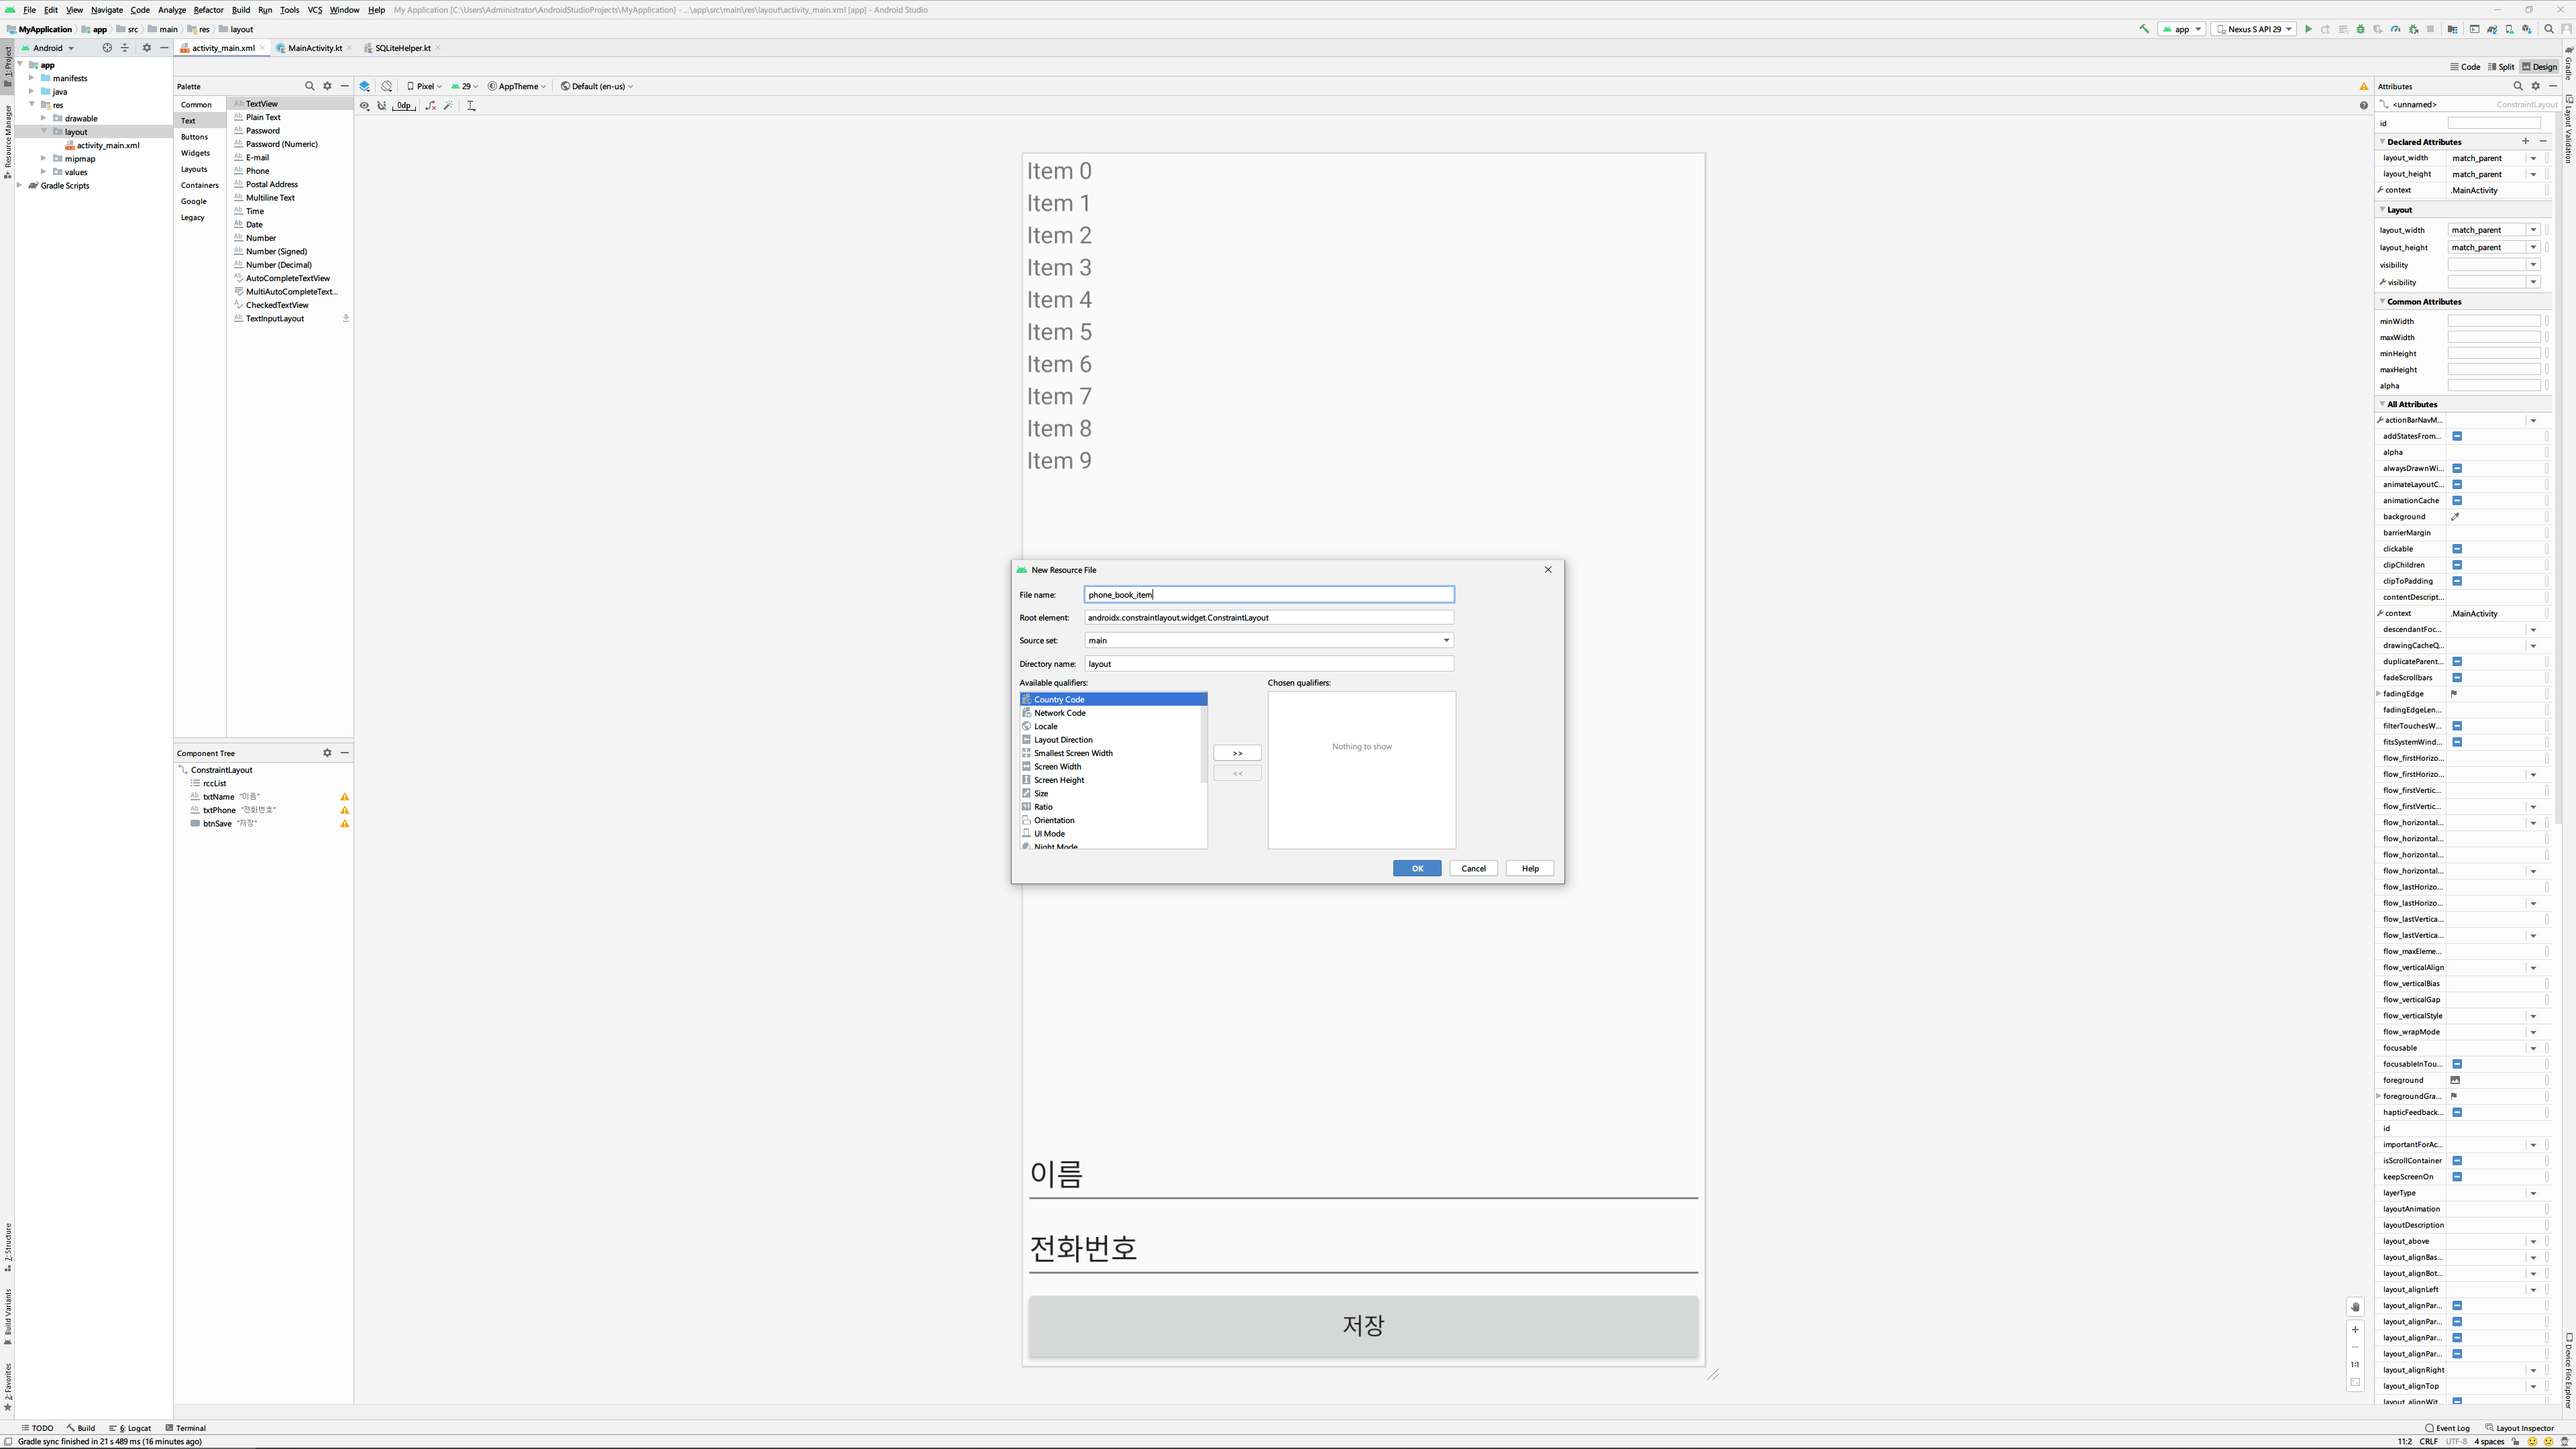Click the Debug app bug icon
Image resolution: width=2576 pixels, height=1449 pixels.
[2361, 29]
